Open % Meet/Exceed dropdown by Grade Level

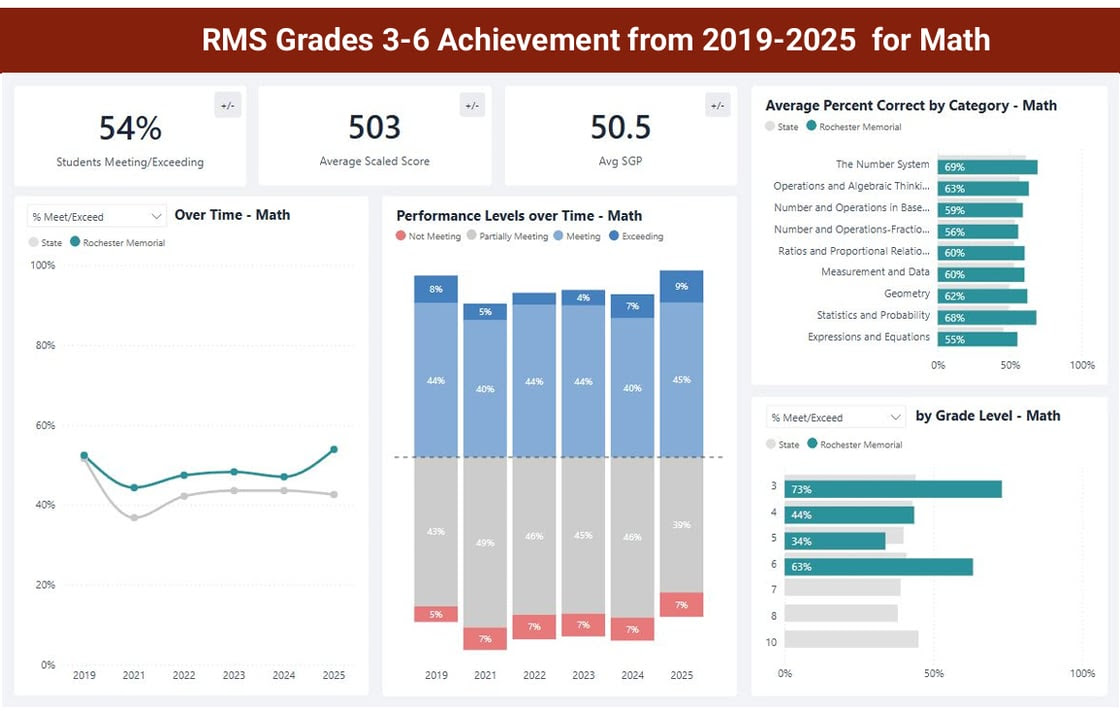[836, 417]
